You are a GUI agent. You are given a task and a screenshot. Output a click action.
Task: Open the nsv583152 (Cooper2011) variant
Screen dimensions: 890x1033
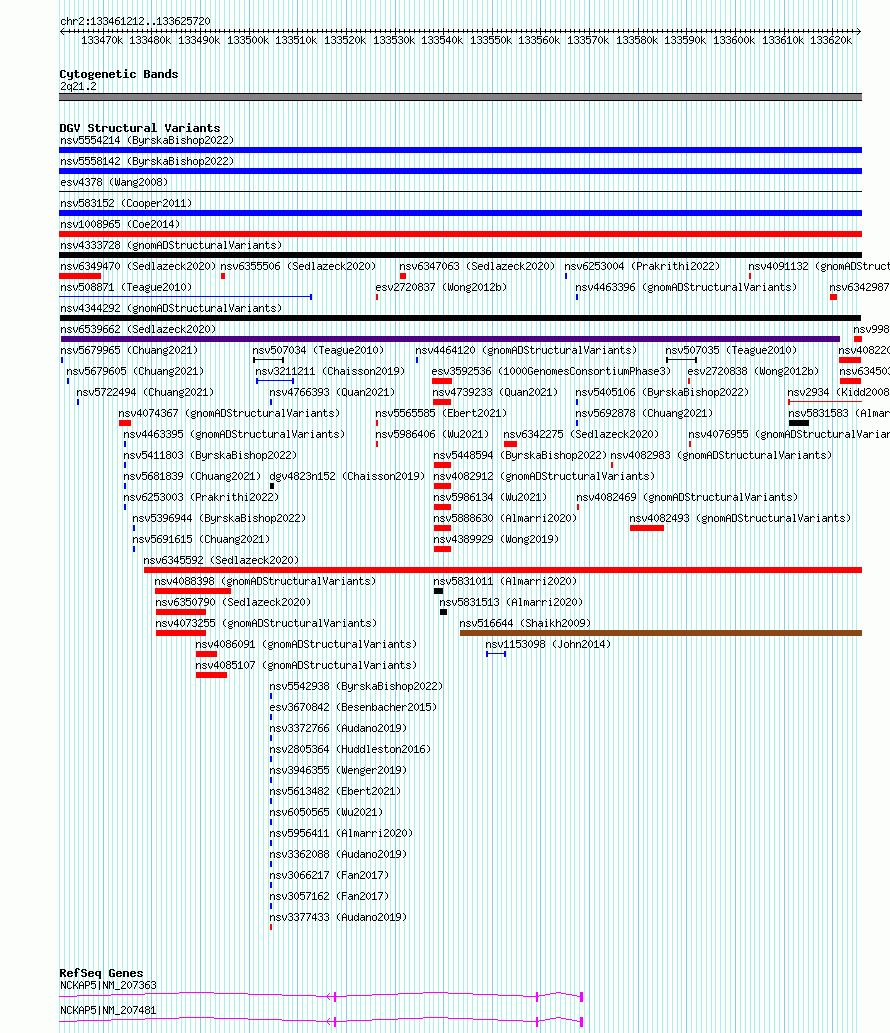(x=126, y=204)
